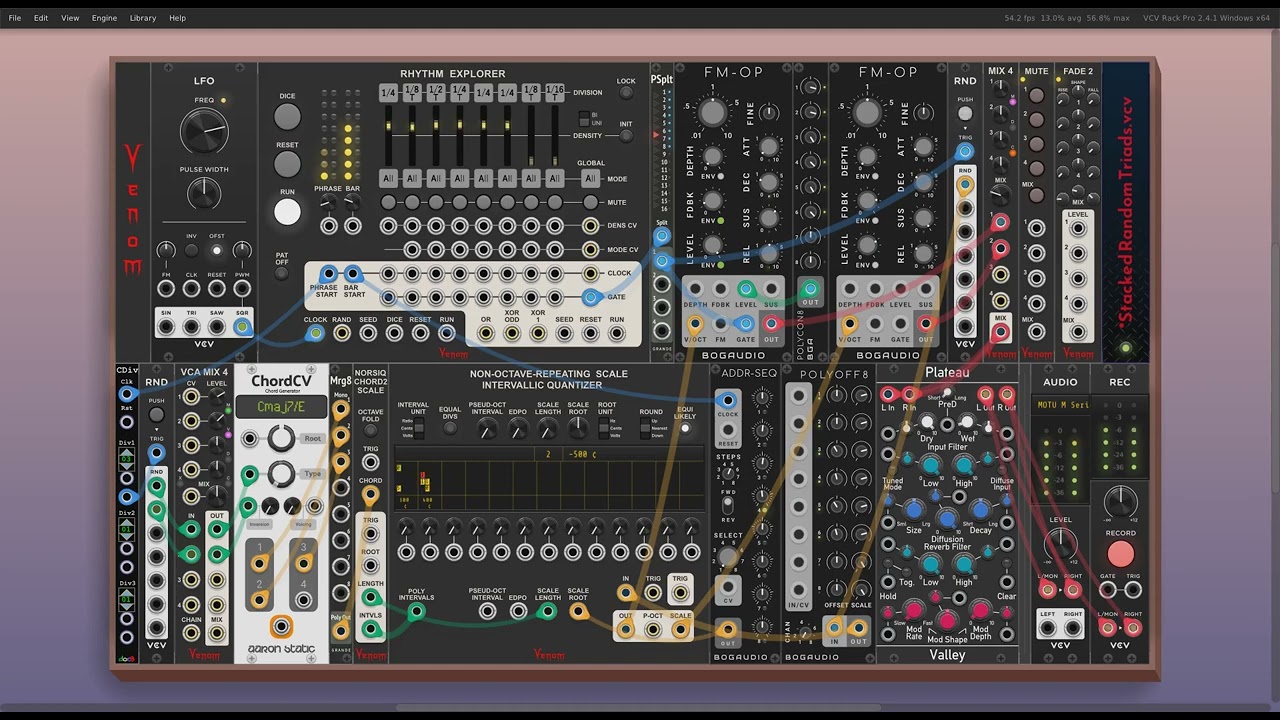
Task: Click the LFO PULSE WIDTH knob
Action: pyautogui.click(x=204, y=193)
